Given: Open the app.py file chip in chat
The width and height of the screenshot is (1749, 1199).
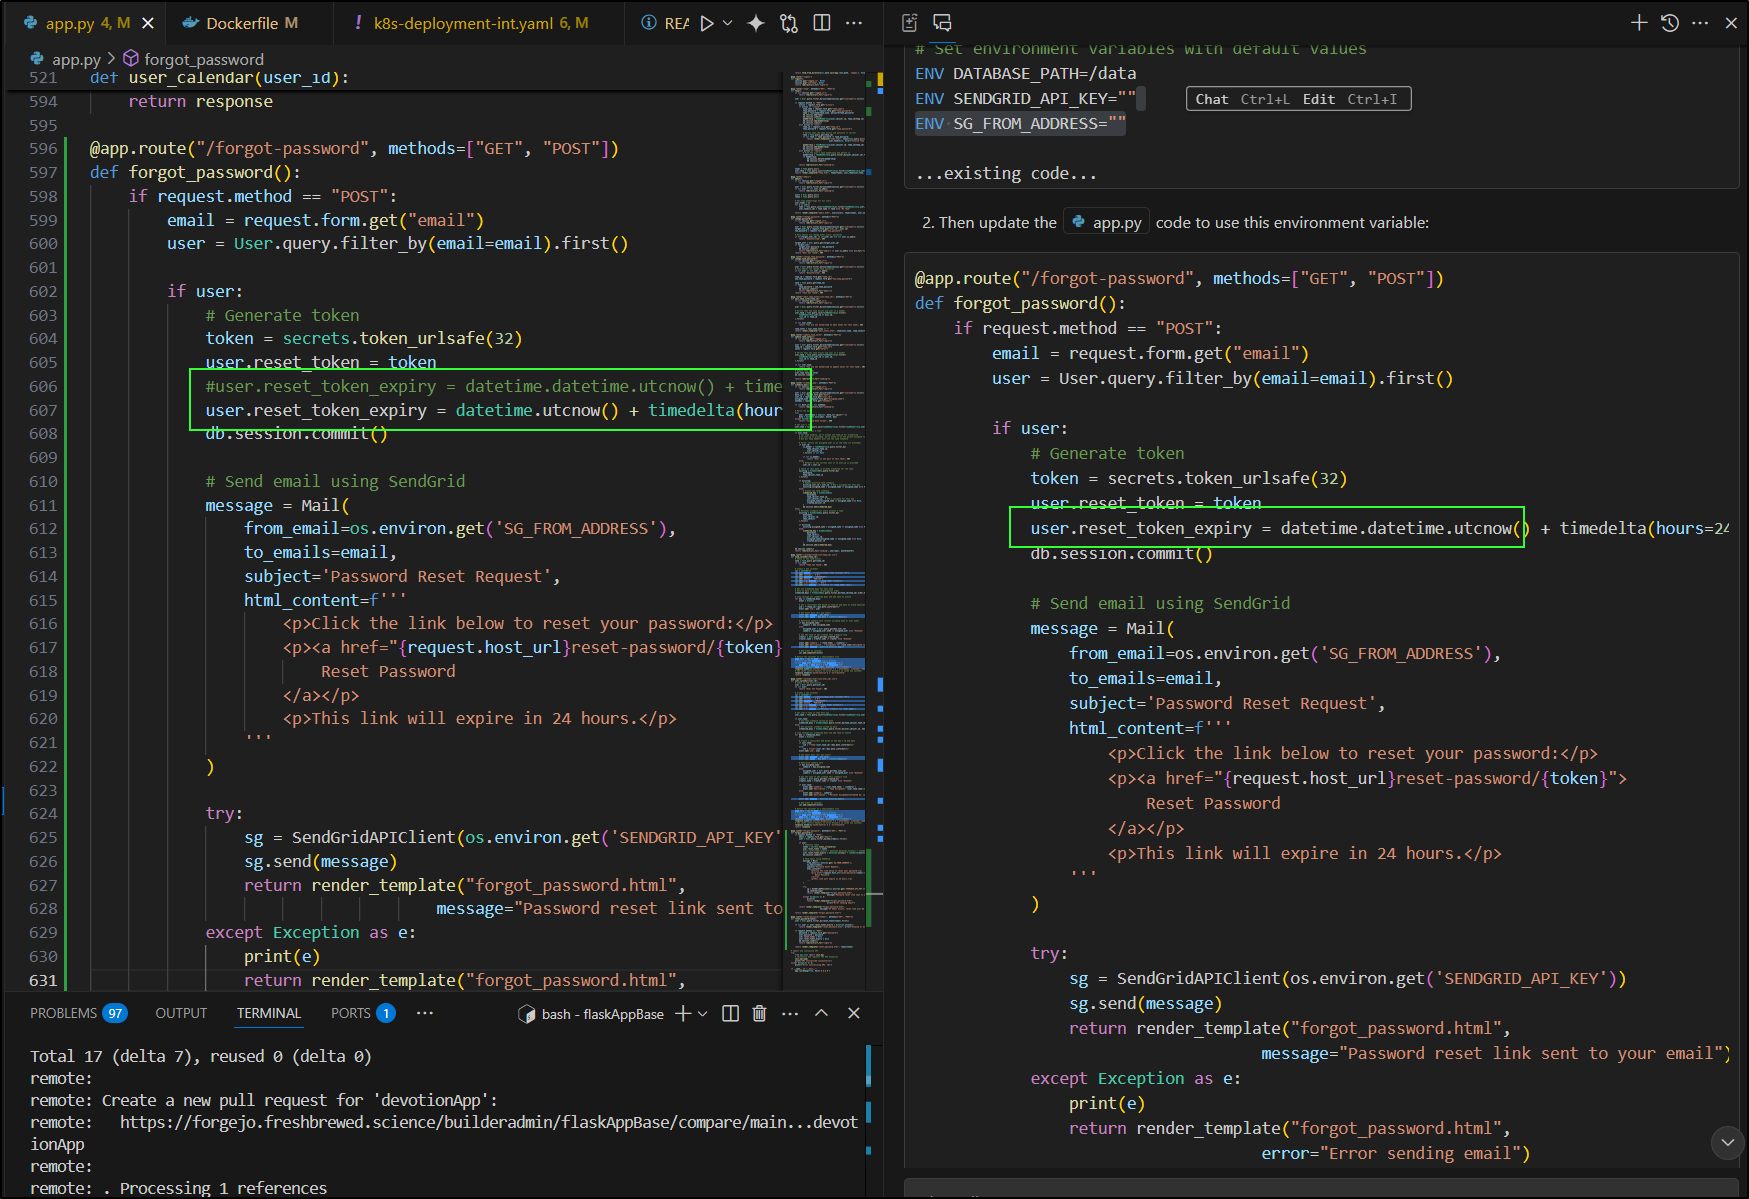Looking at the screenshot, I should (x=1107, y=222).
